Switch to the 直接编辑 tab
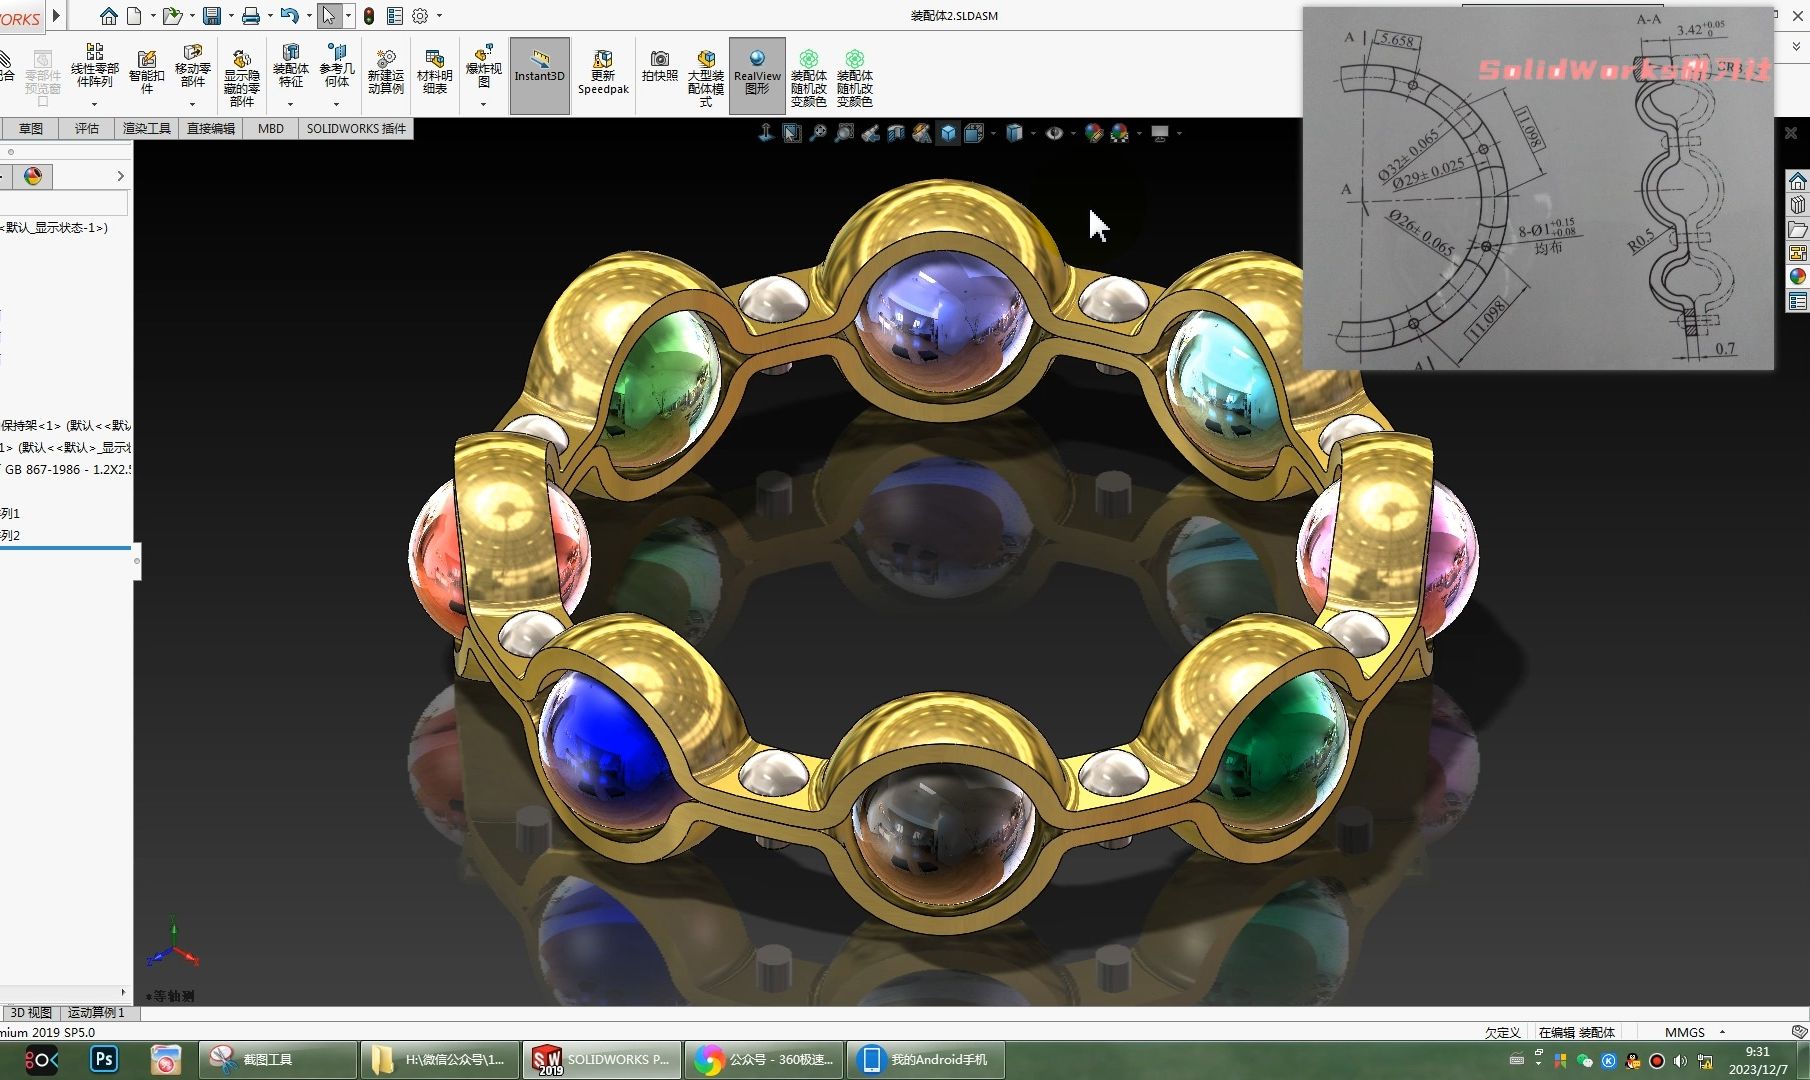This screenshot has width=1810, height=1080. point(211,128)
